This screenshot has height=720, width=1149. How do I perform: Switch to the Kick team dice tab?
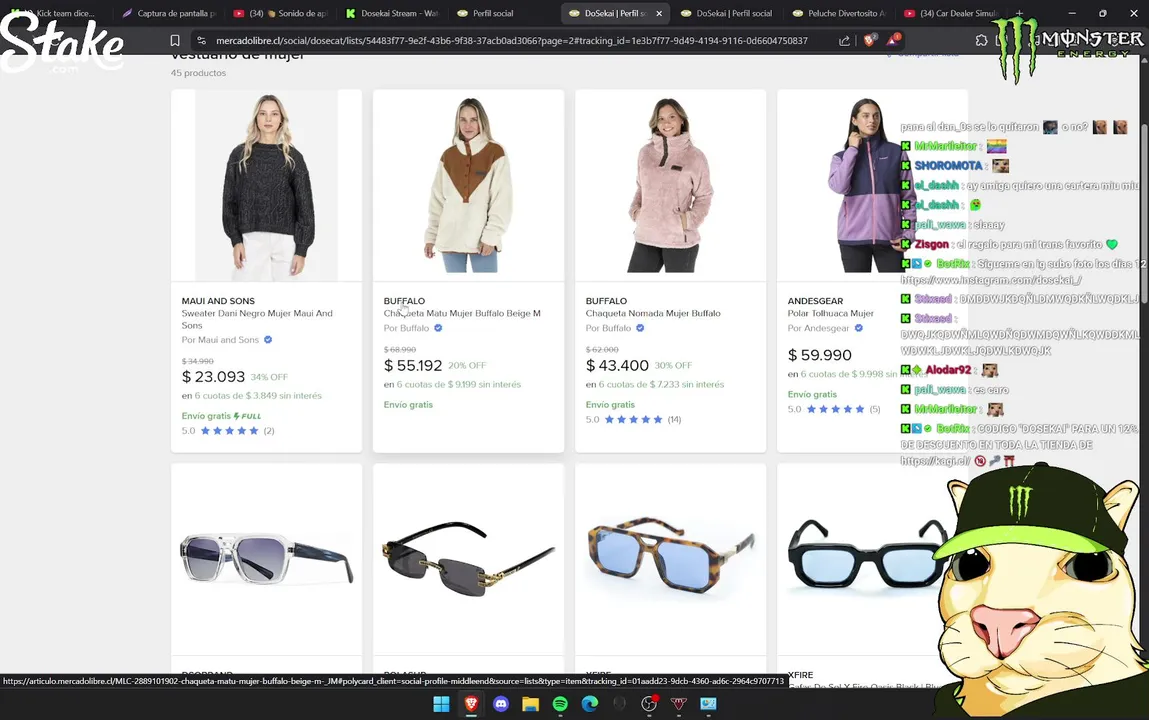coord(58,13)
